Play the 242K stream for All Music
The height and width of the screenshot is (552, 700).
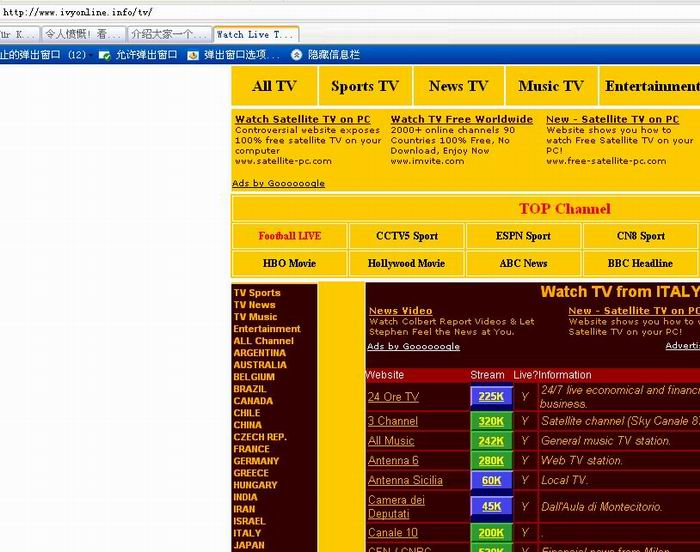[x=491, y=441]
